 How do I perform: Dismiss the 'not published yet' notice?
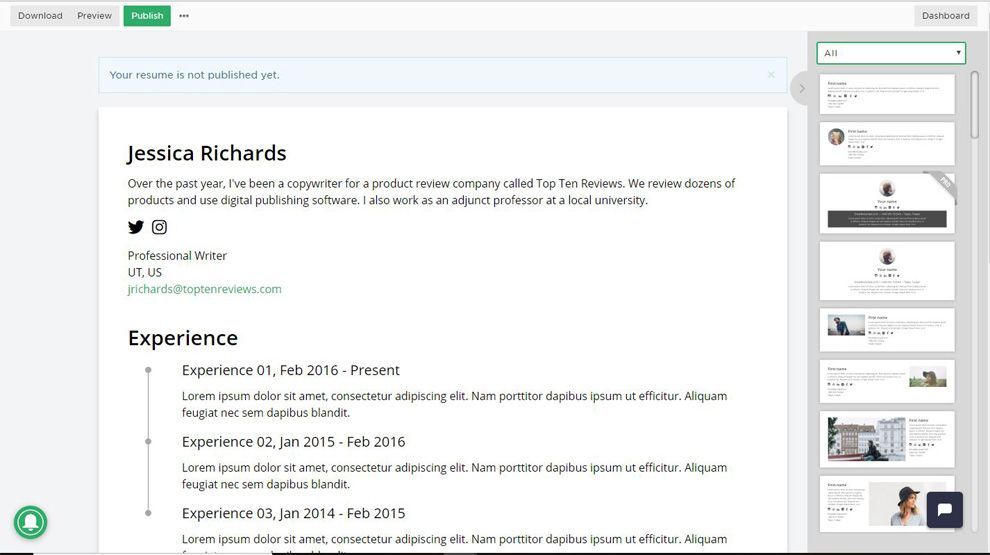click(x=771, y=75)
